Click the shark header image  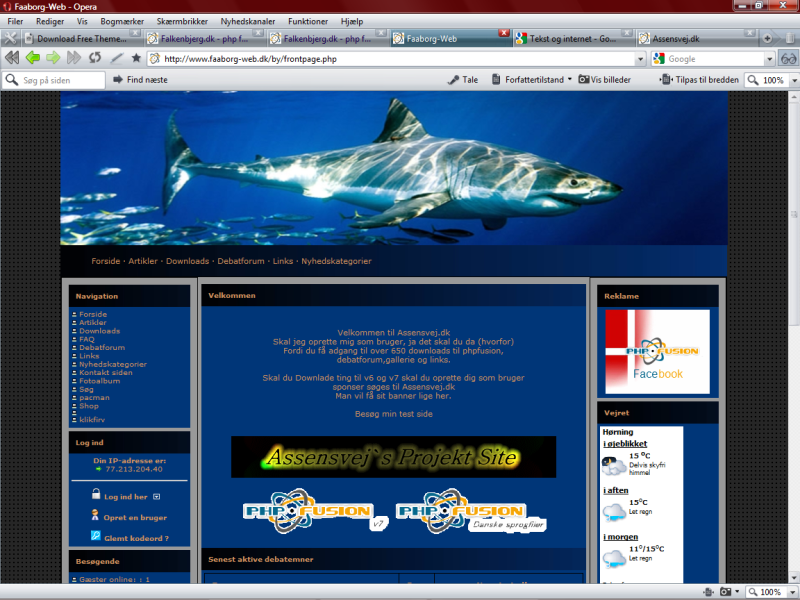394,168
